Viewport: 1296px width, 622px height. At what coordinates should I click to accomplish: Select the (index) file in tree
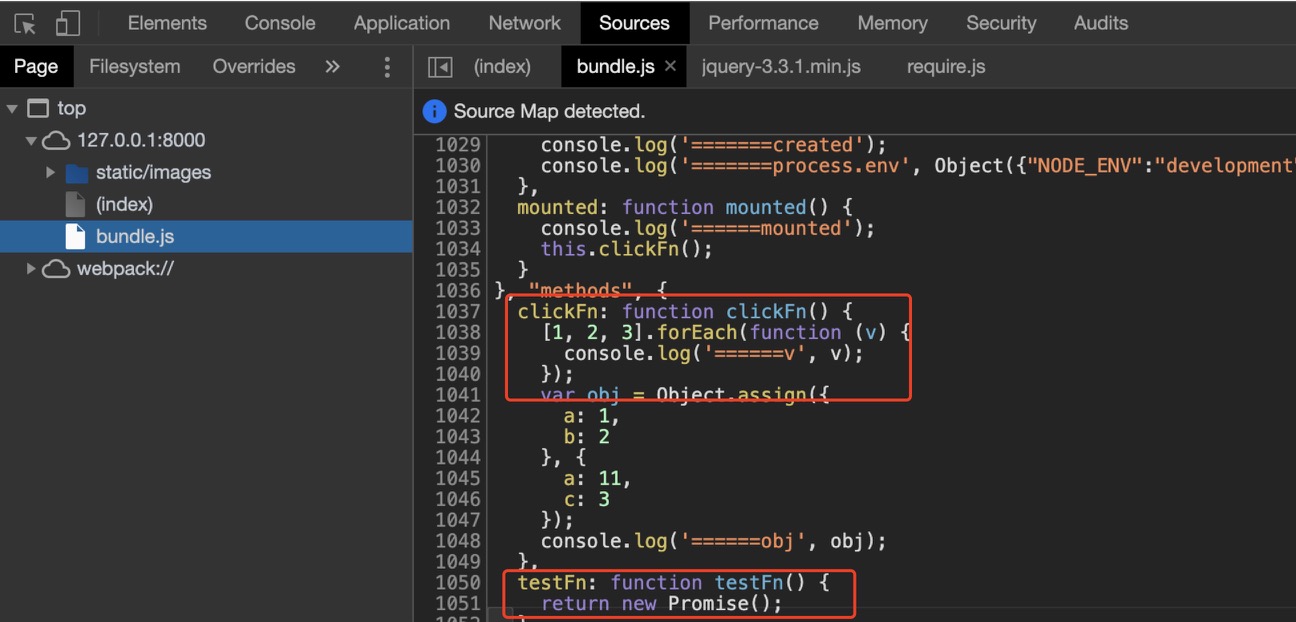(x=124, y=205)
